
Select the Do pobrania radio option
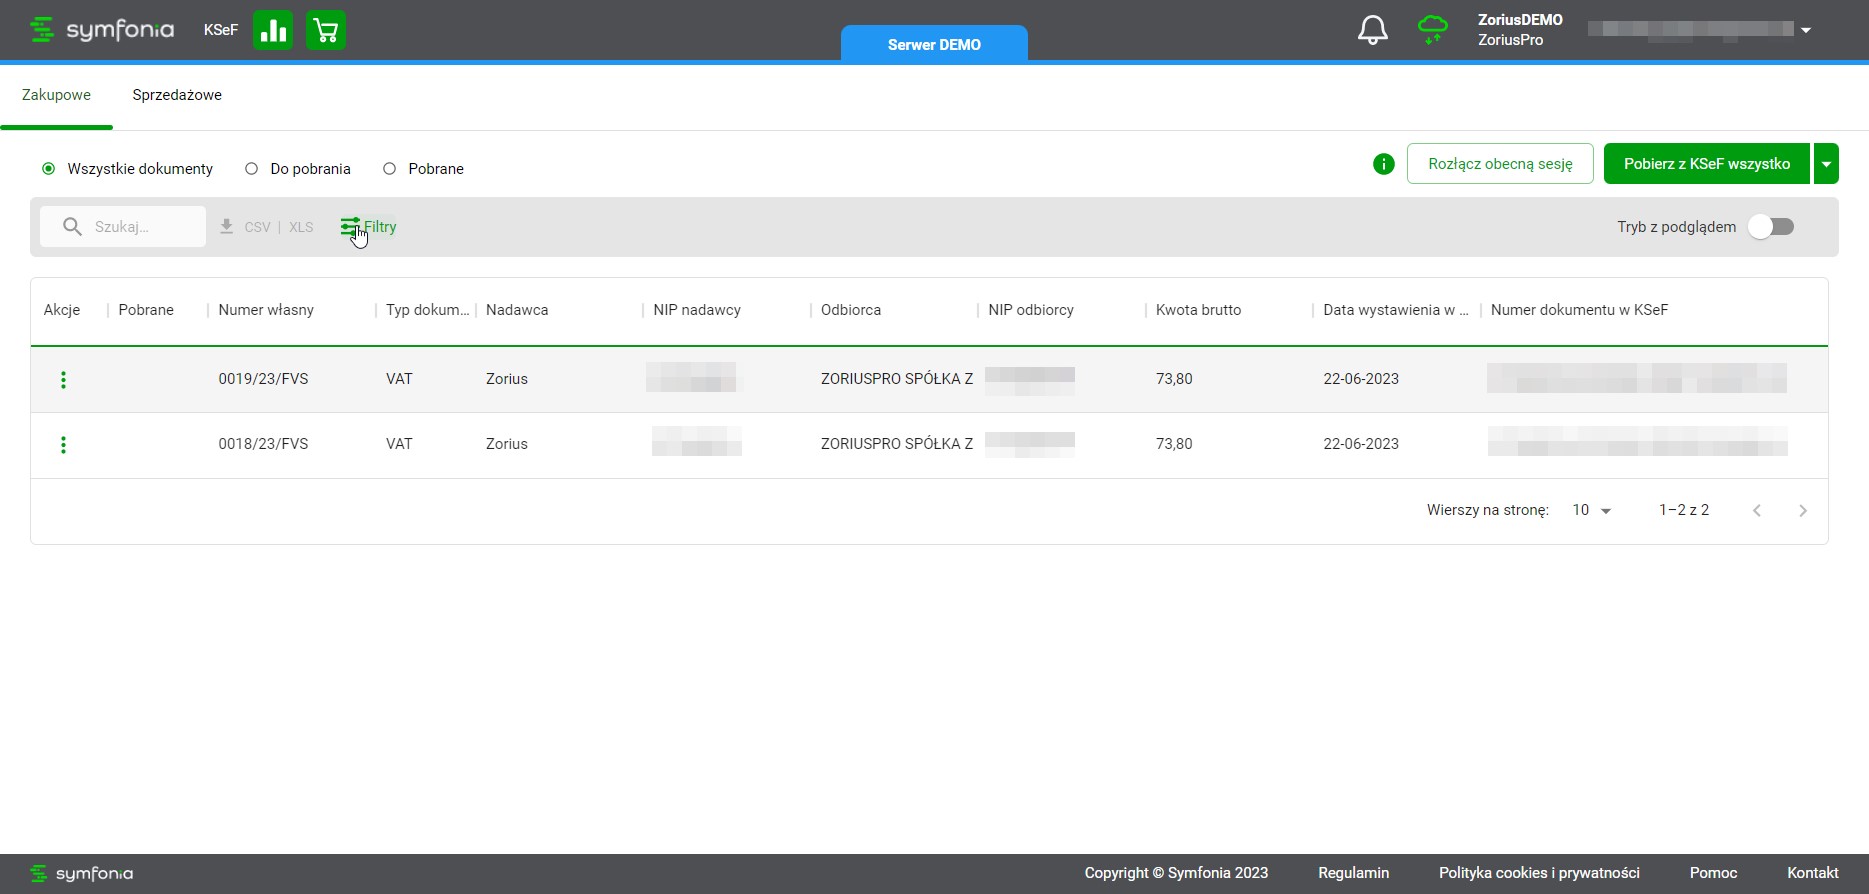tap(252, 169)
